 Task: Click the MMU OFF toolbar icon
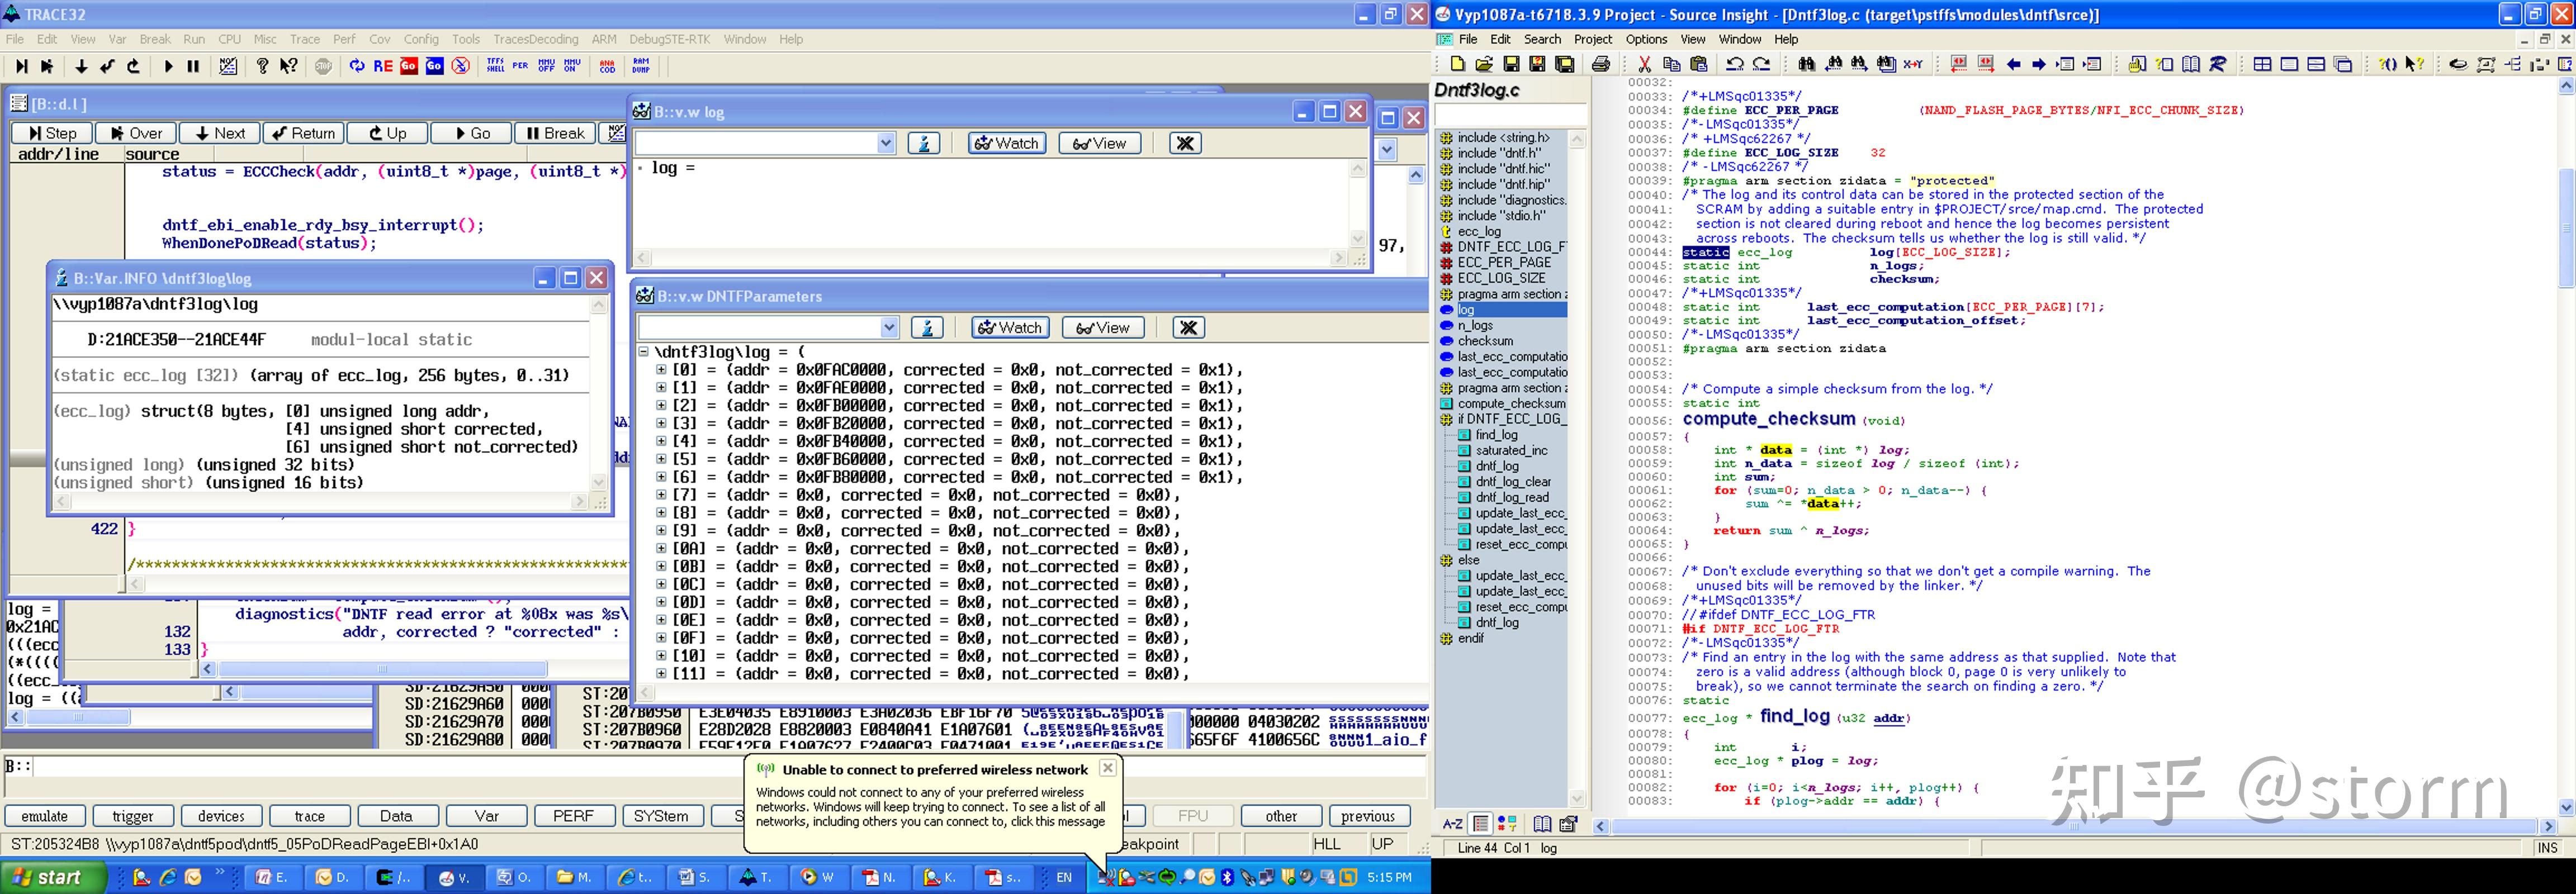pos(546,66)
